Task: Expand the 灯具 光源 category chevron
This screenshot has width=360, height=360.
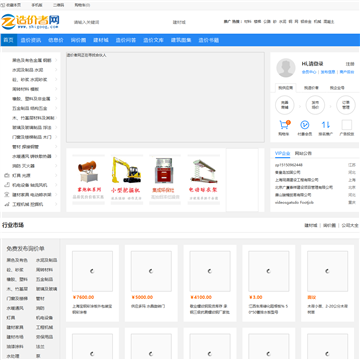Action: (56, 175)
